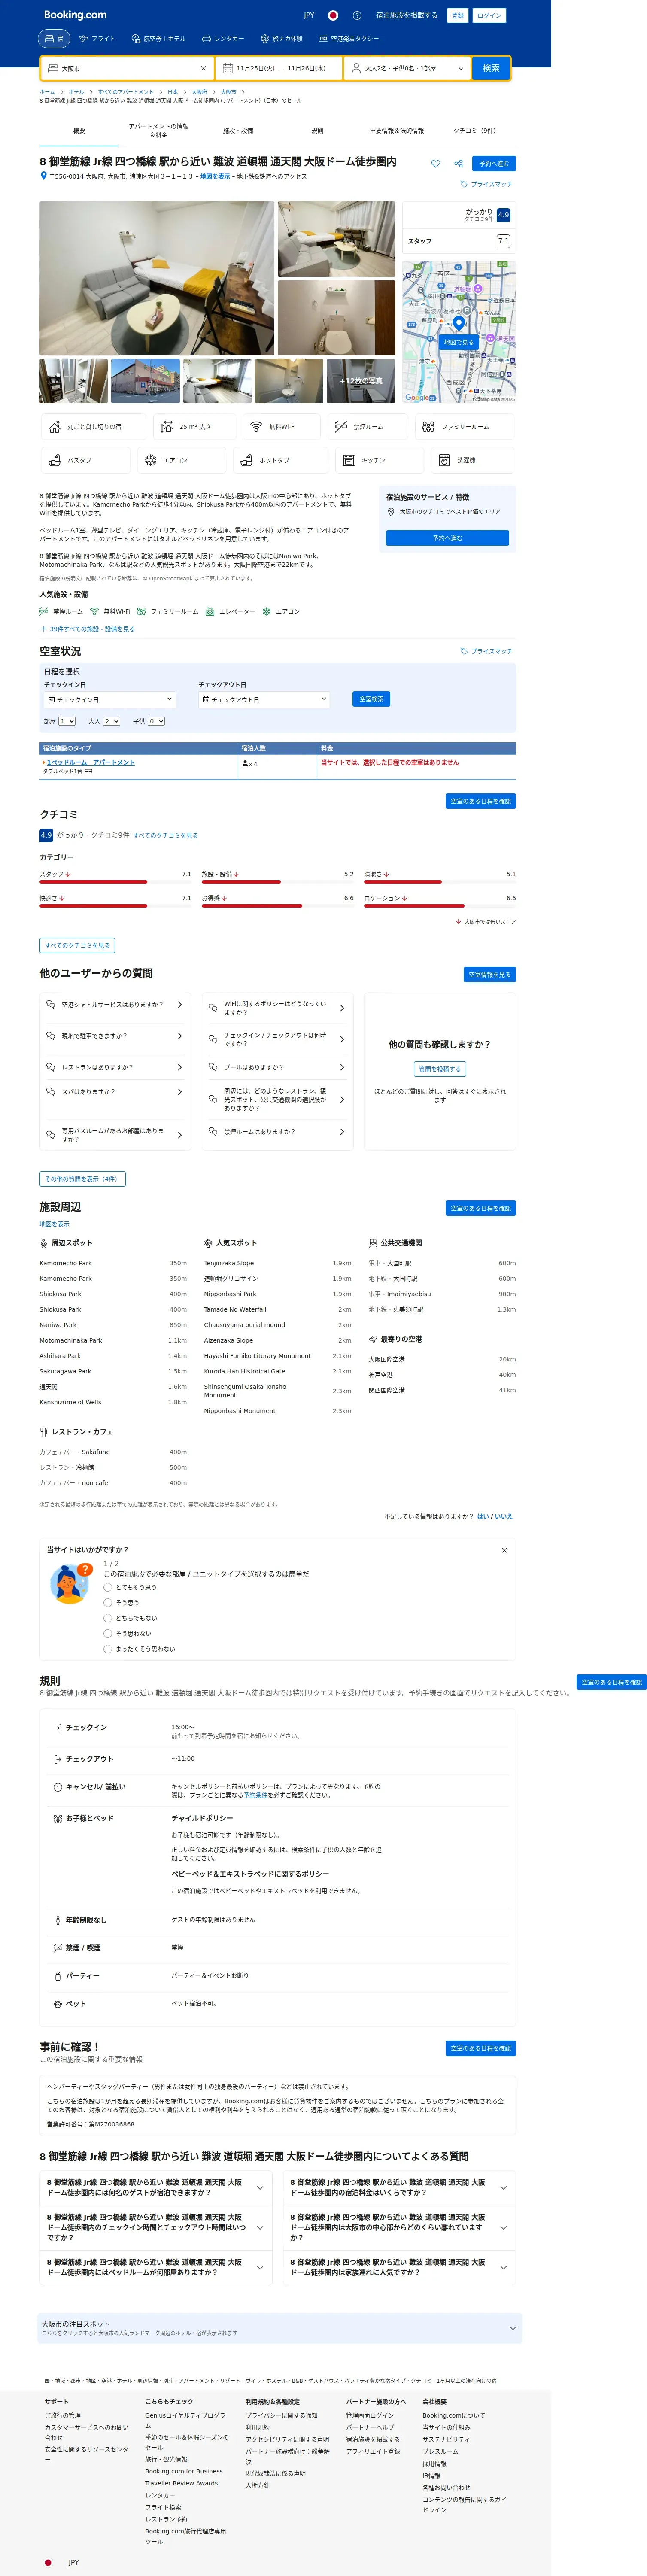Viewport: 647px width, 2576px height.
Task: Open the 1ベッドルーム アパートメント link
Action: (x=90, y=762)
